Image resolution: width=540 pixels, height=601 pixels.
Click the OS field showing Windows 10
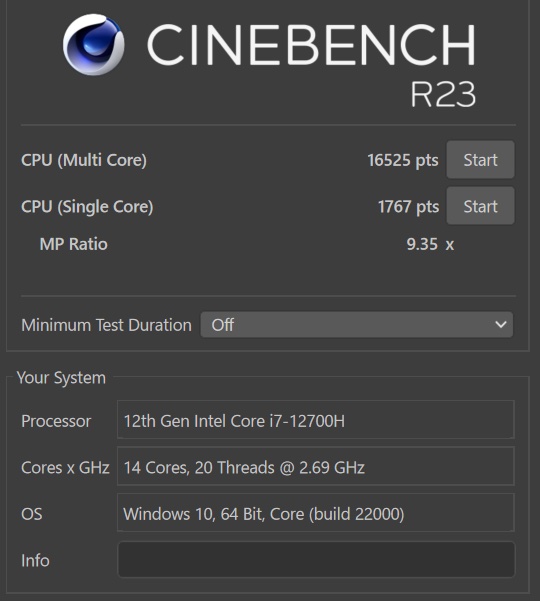316,513
